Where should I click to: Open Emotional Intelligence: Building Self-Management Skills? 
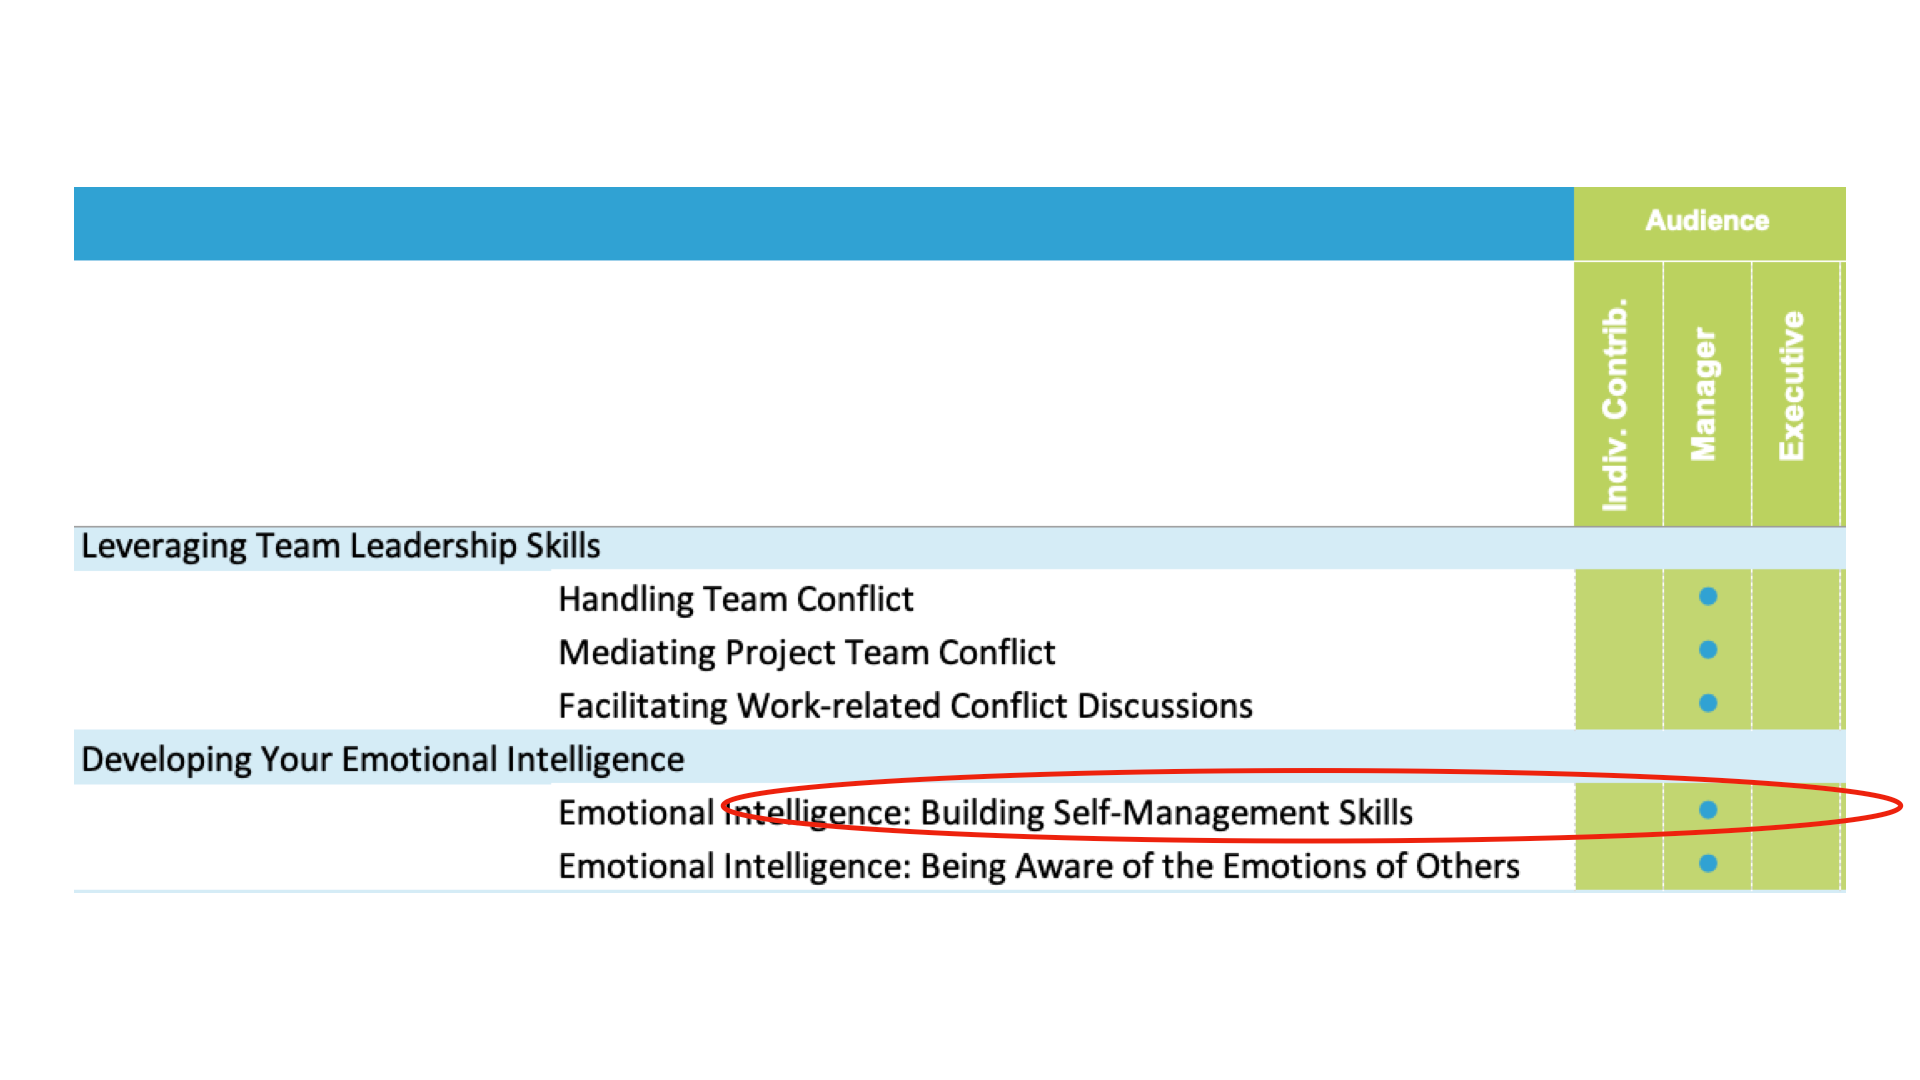985,813
